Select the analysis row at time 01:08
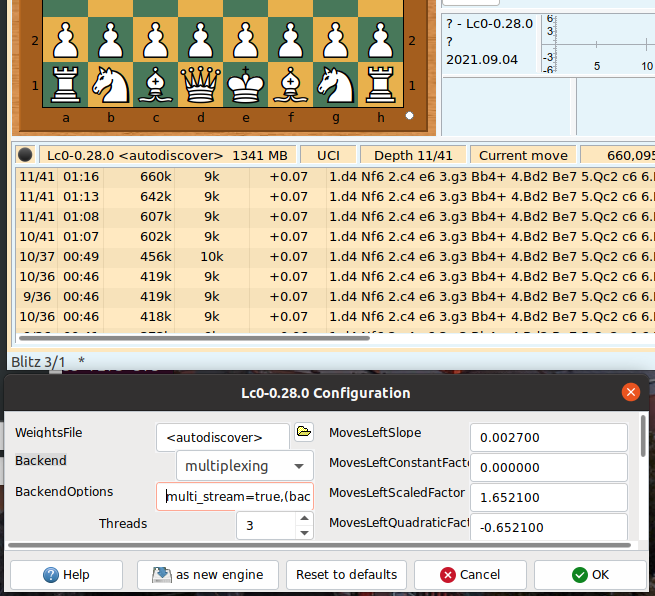655x596 pixels. tap(335, 217)
